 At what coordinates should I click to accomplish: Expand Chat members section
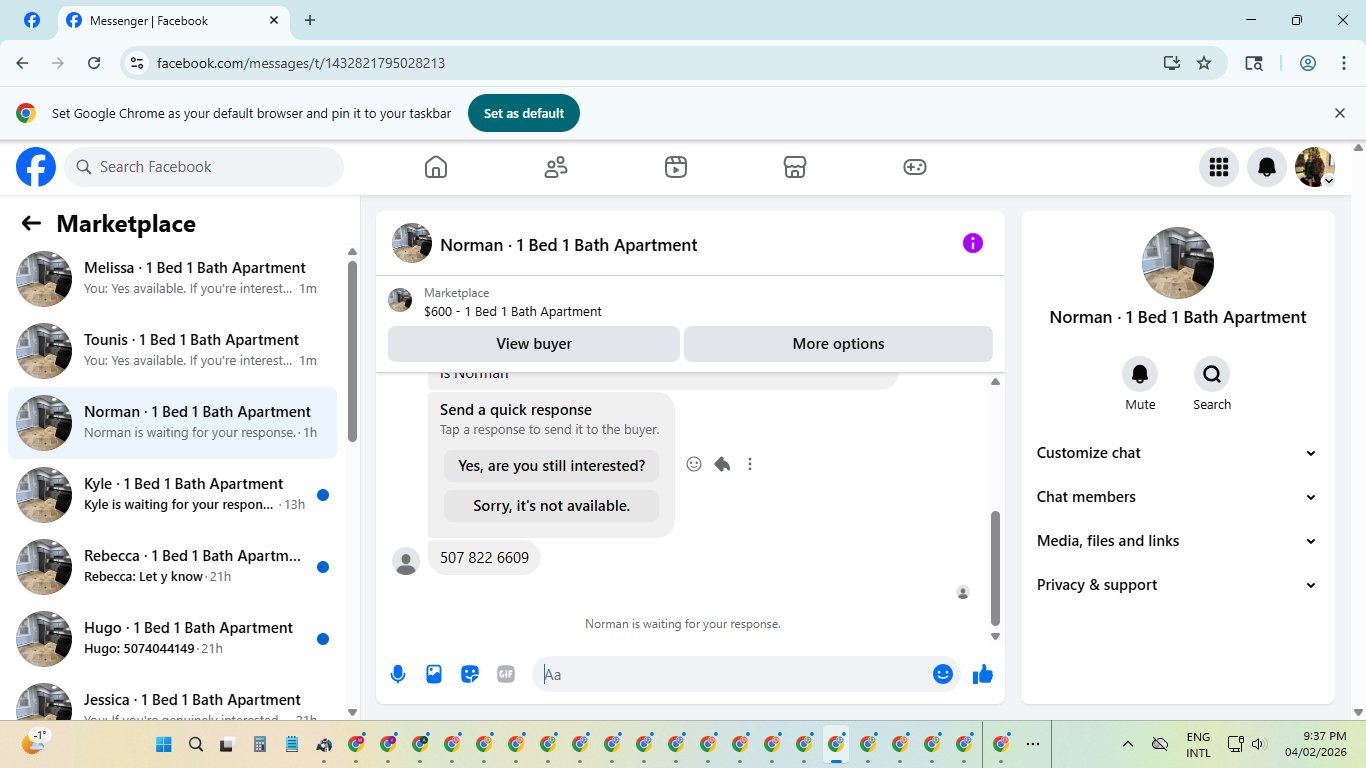[1177, 497]
